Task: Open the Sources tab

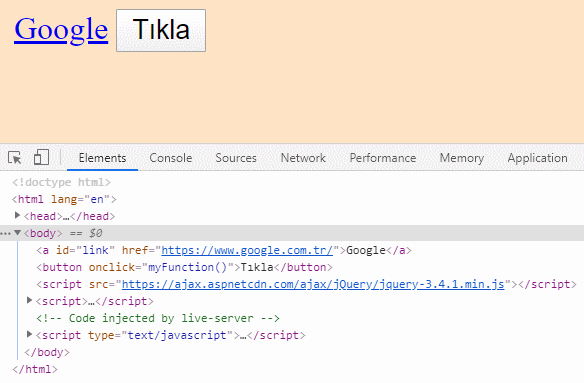Action: [x=236, y=158]
